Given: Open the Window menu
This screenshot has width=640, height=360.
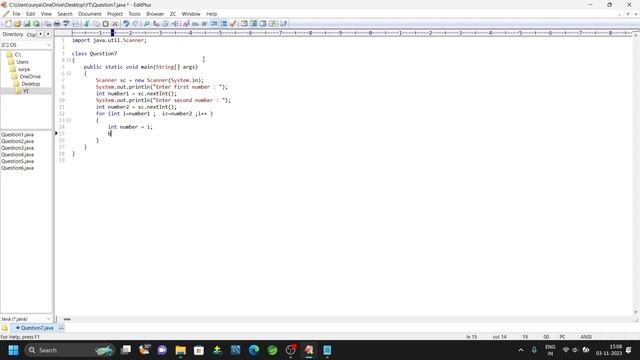Looking at the screenshot, I should [191, 14].
